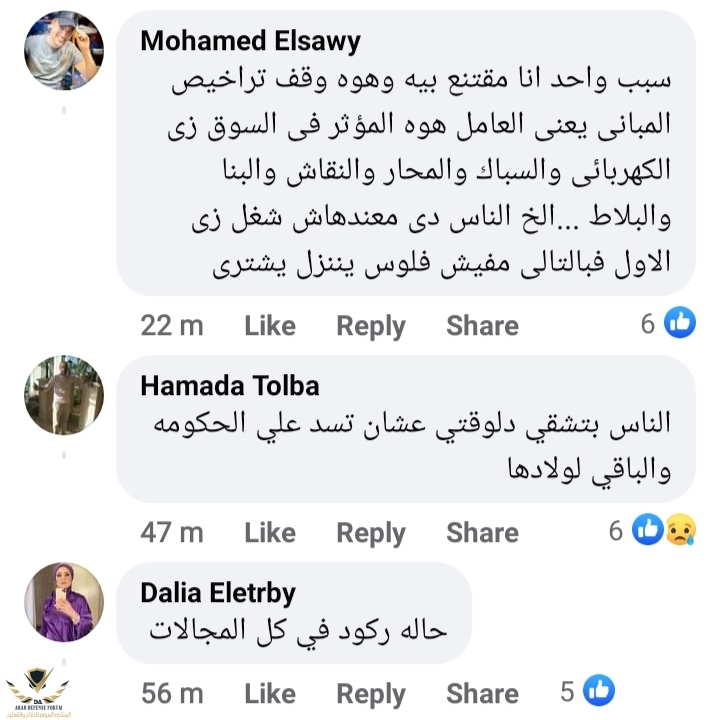Share Hamada Tolba's comment
720x720 pixels.
(482, 533)
